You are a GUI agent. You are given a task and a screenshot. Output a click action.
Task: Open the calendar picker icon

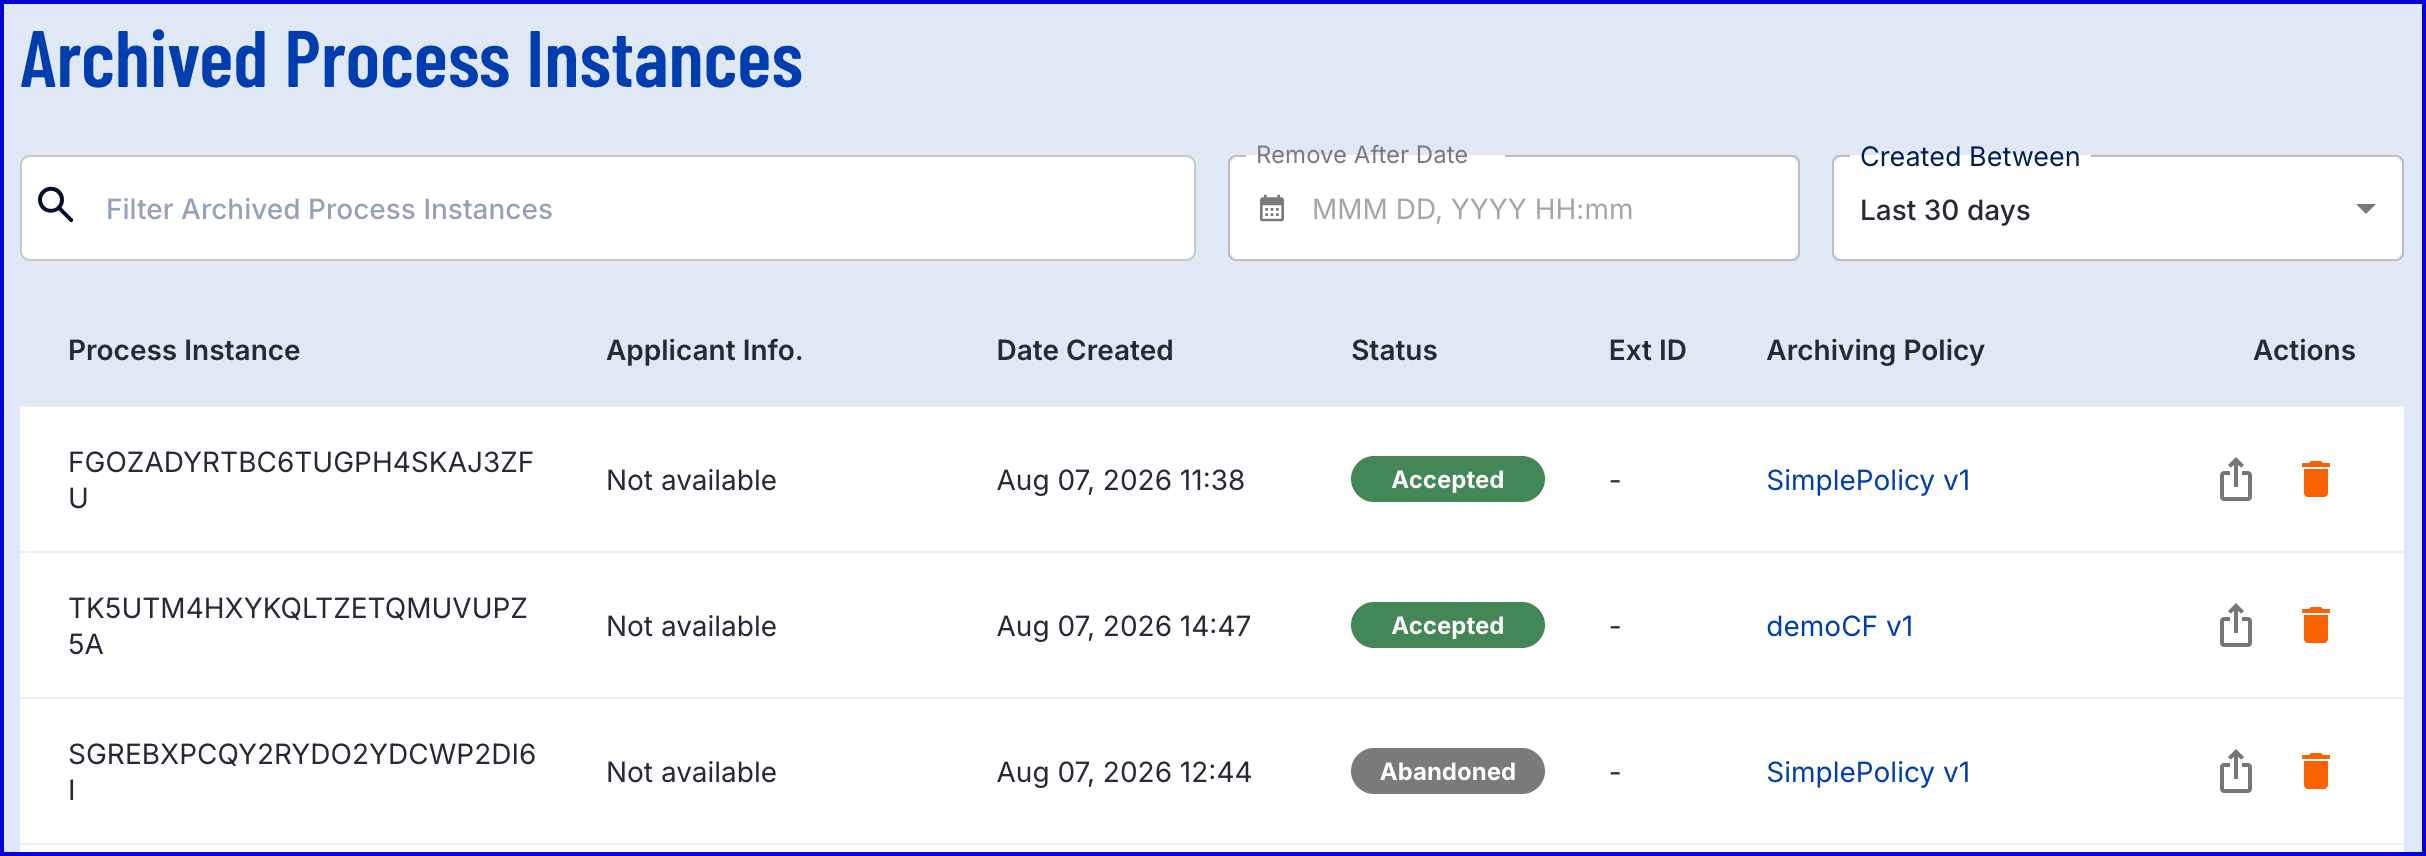pos(1272,209)
